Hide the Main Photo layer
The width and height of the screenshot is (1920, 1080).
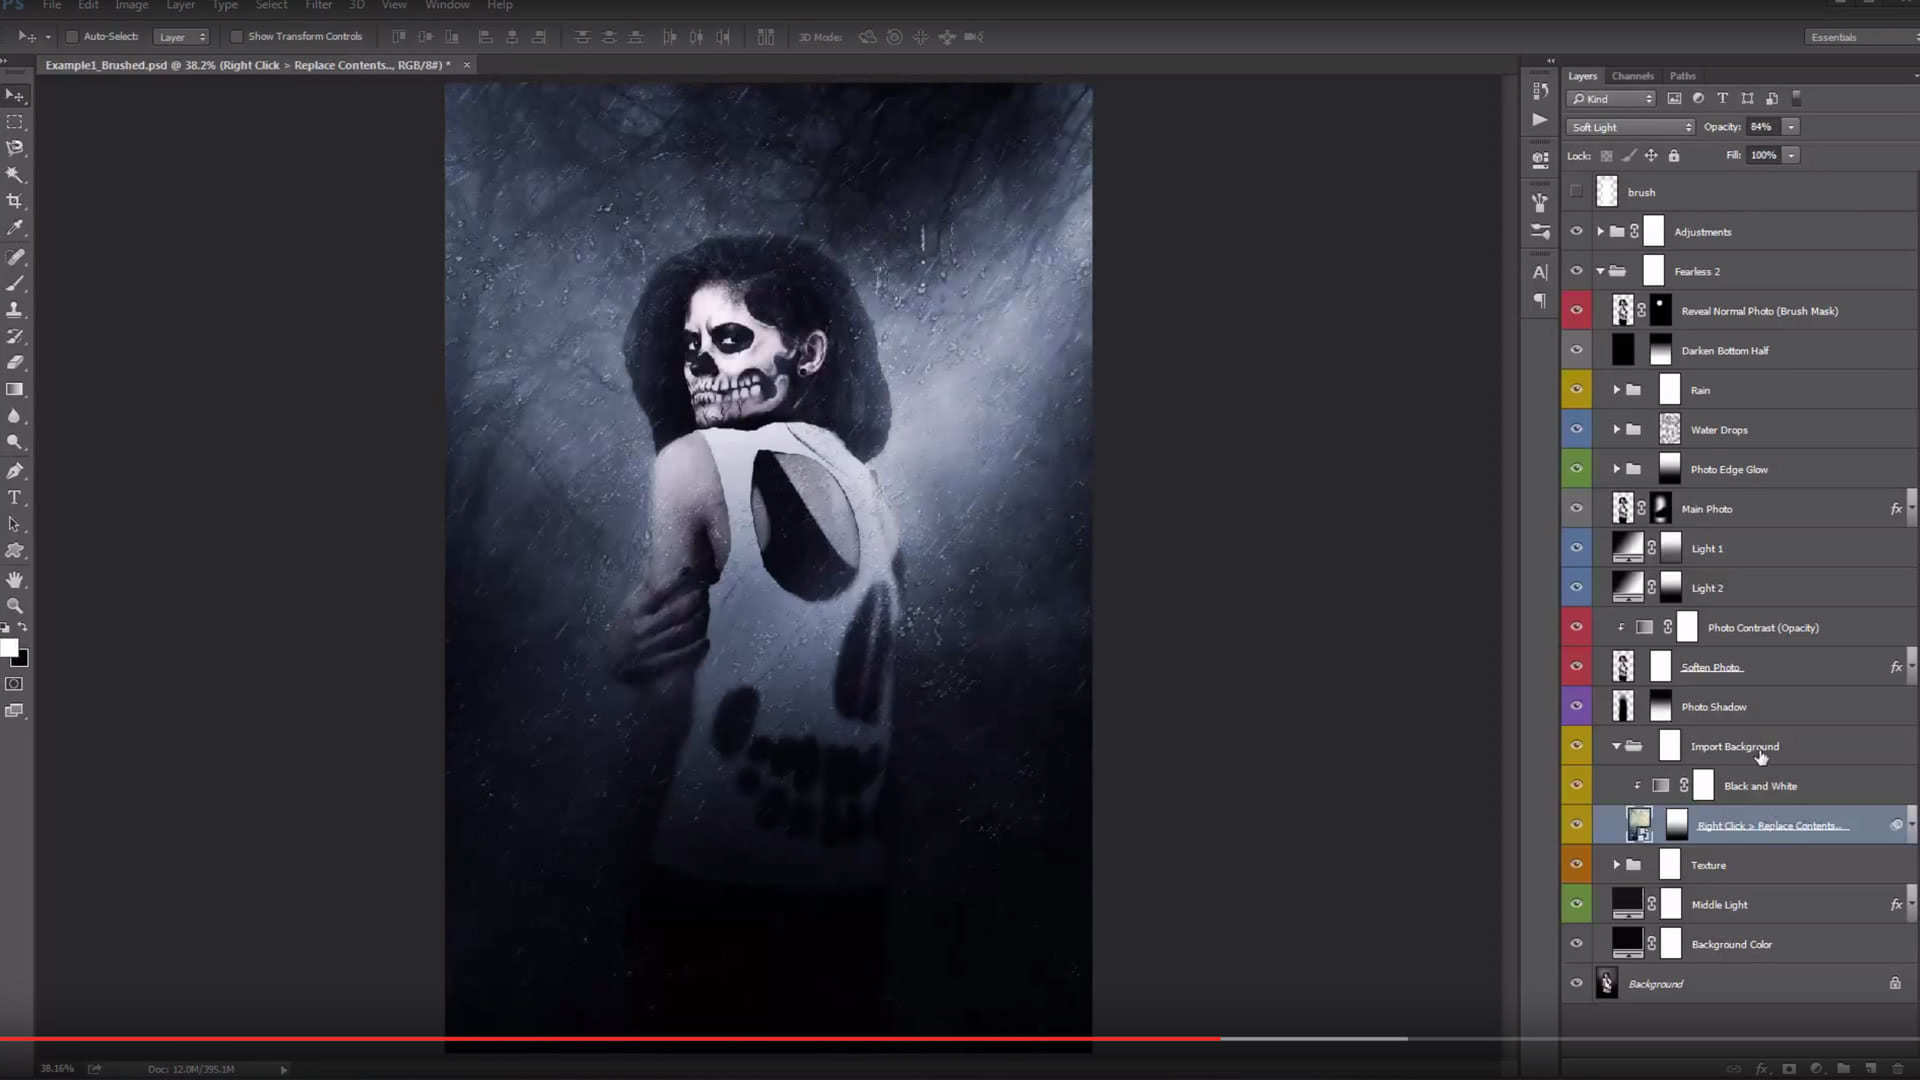click(x=1577, y=509)
